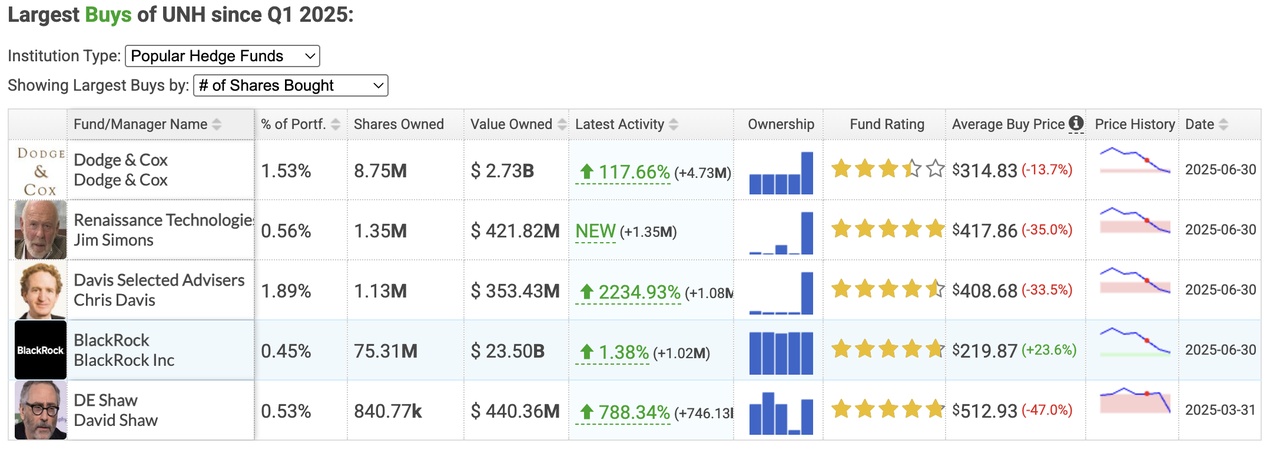
Task: Click the Davis Selected Advisers ownership chart
Action: [x=781, y=292]
